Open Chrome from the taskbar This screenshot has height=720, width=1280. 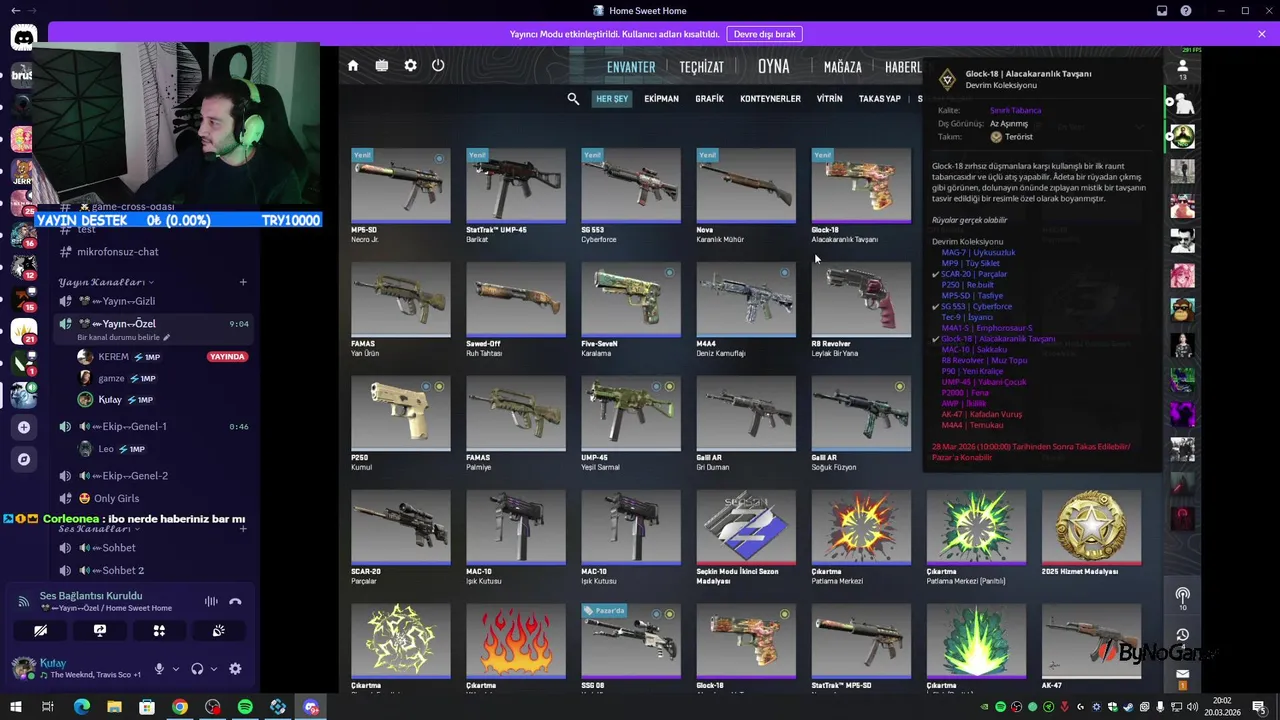pyautogui.click(x=179, y=707)
